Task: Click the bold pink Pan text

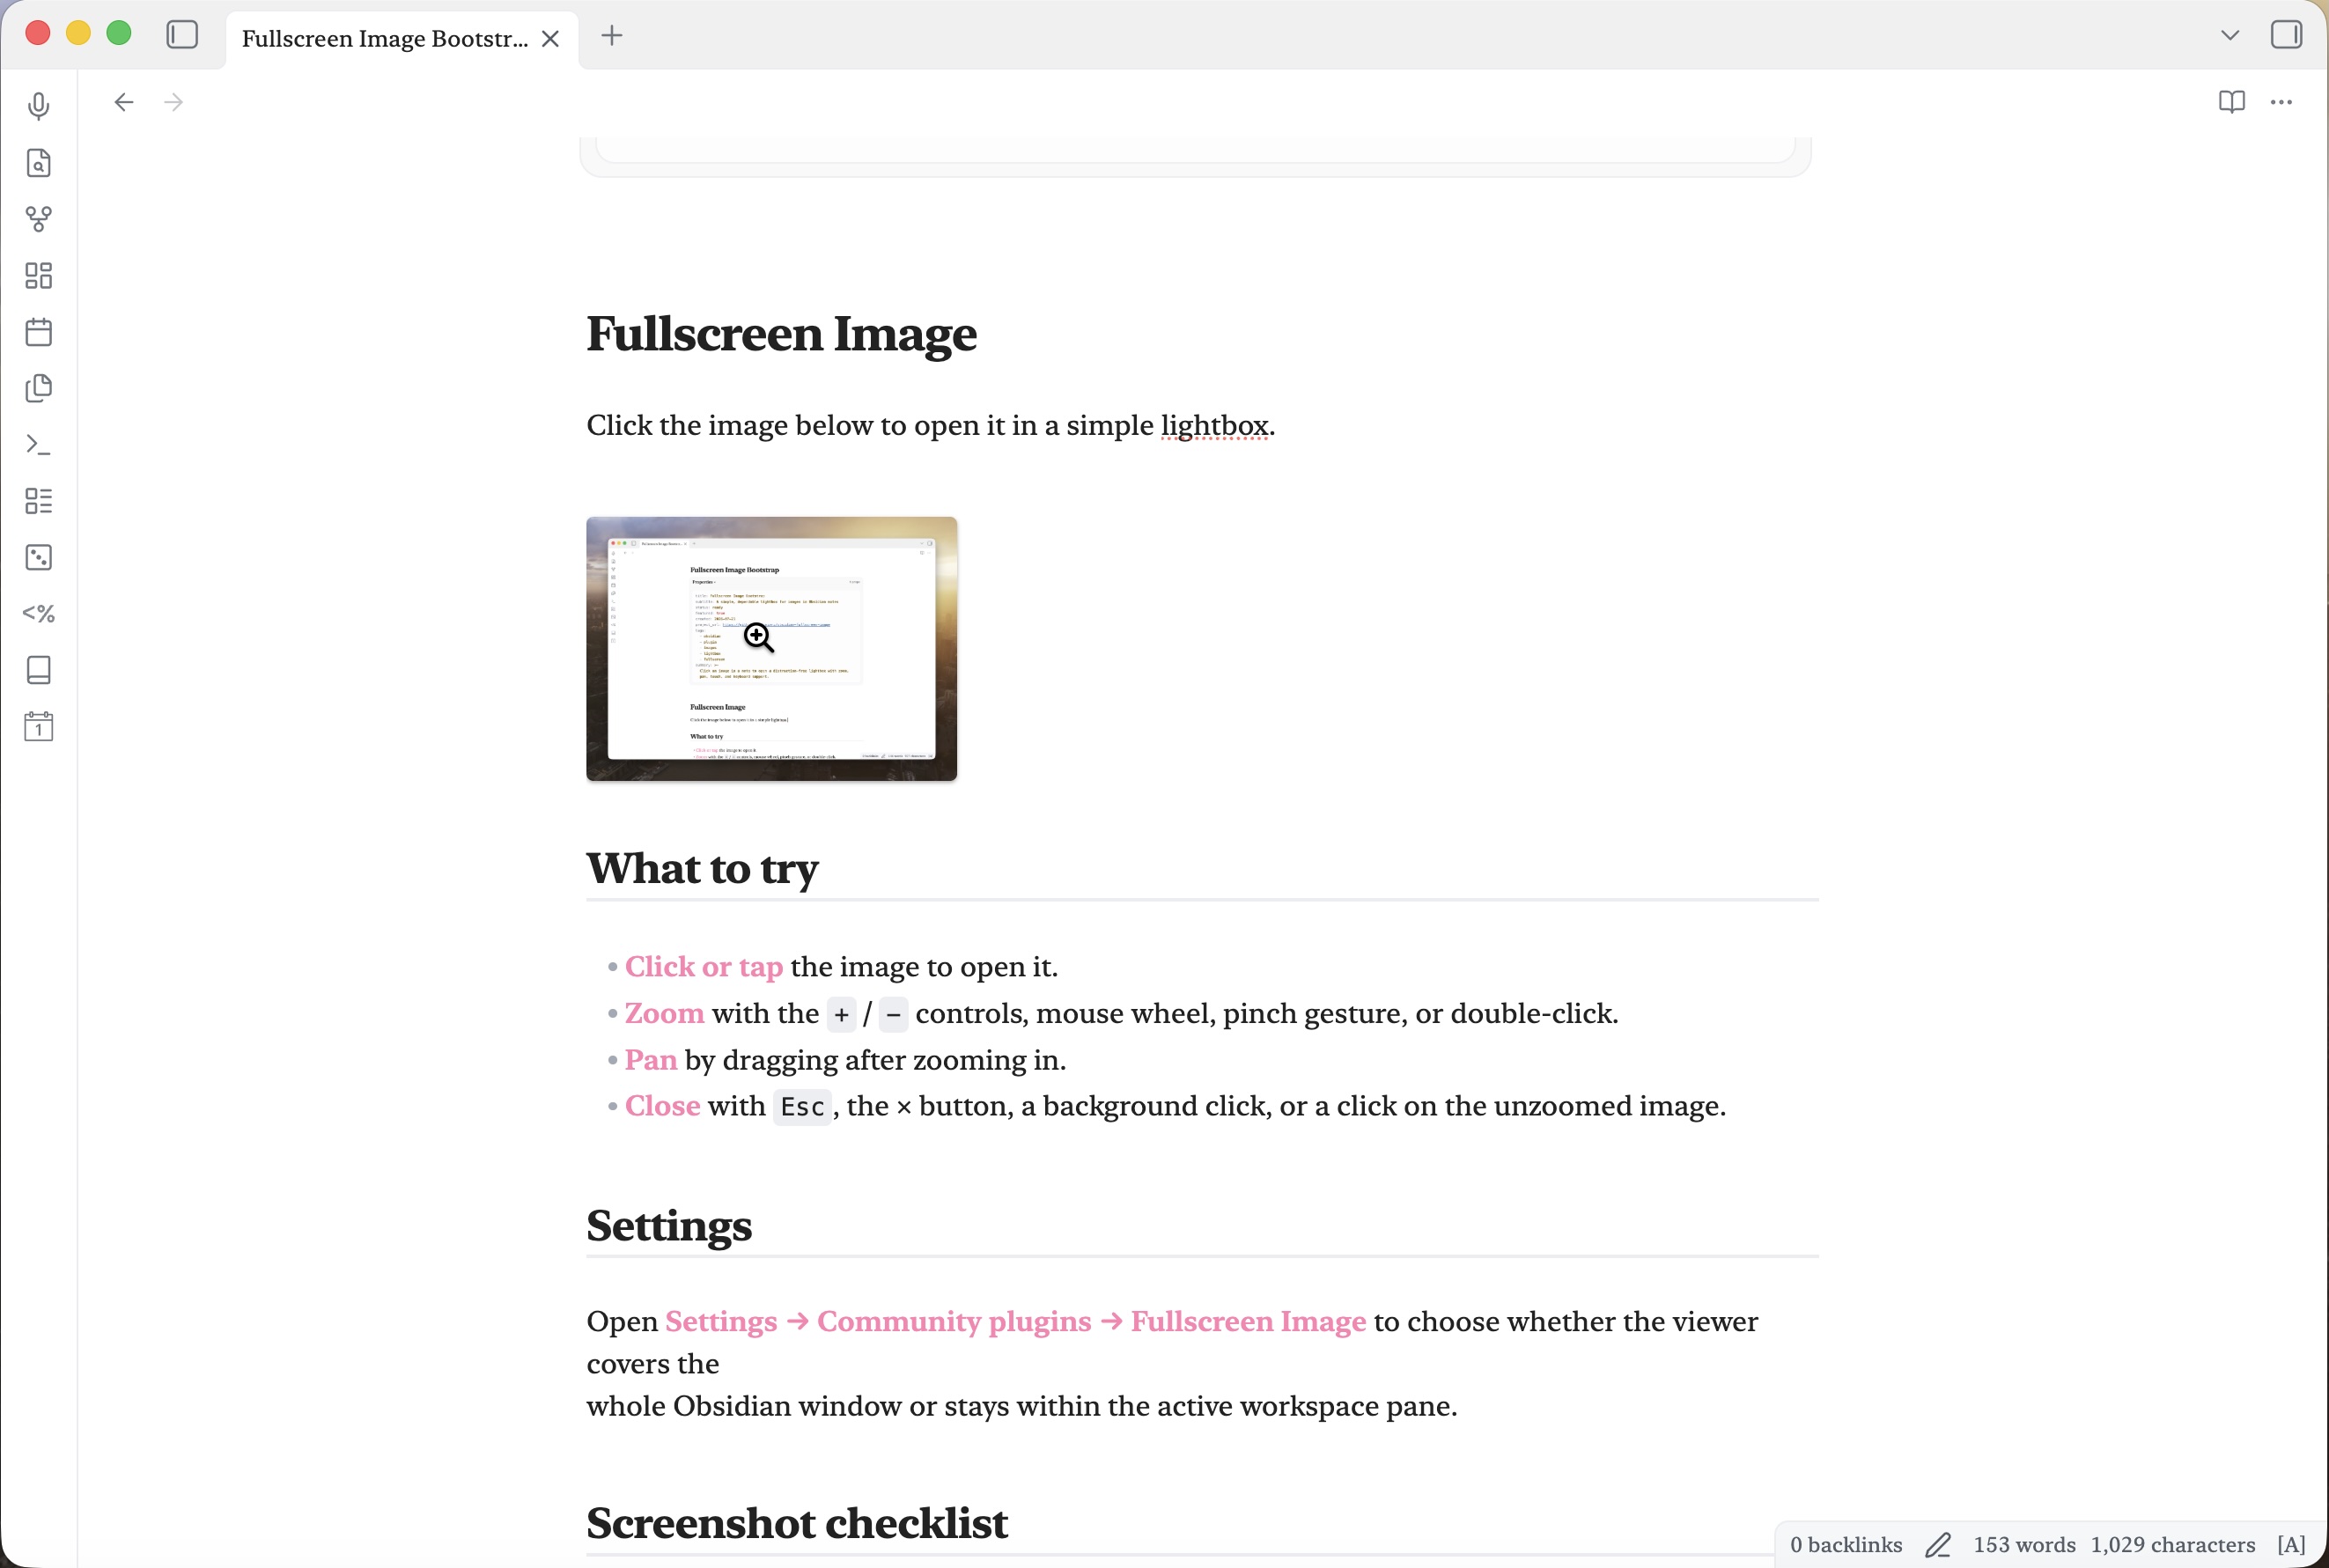Action: click(651, 1060)
